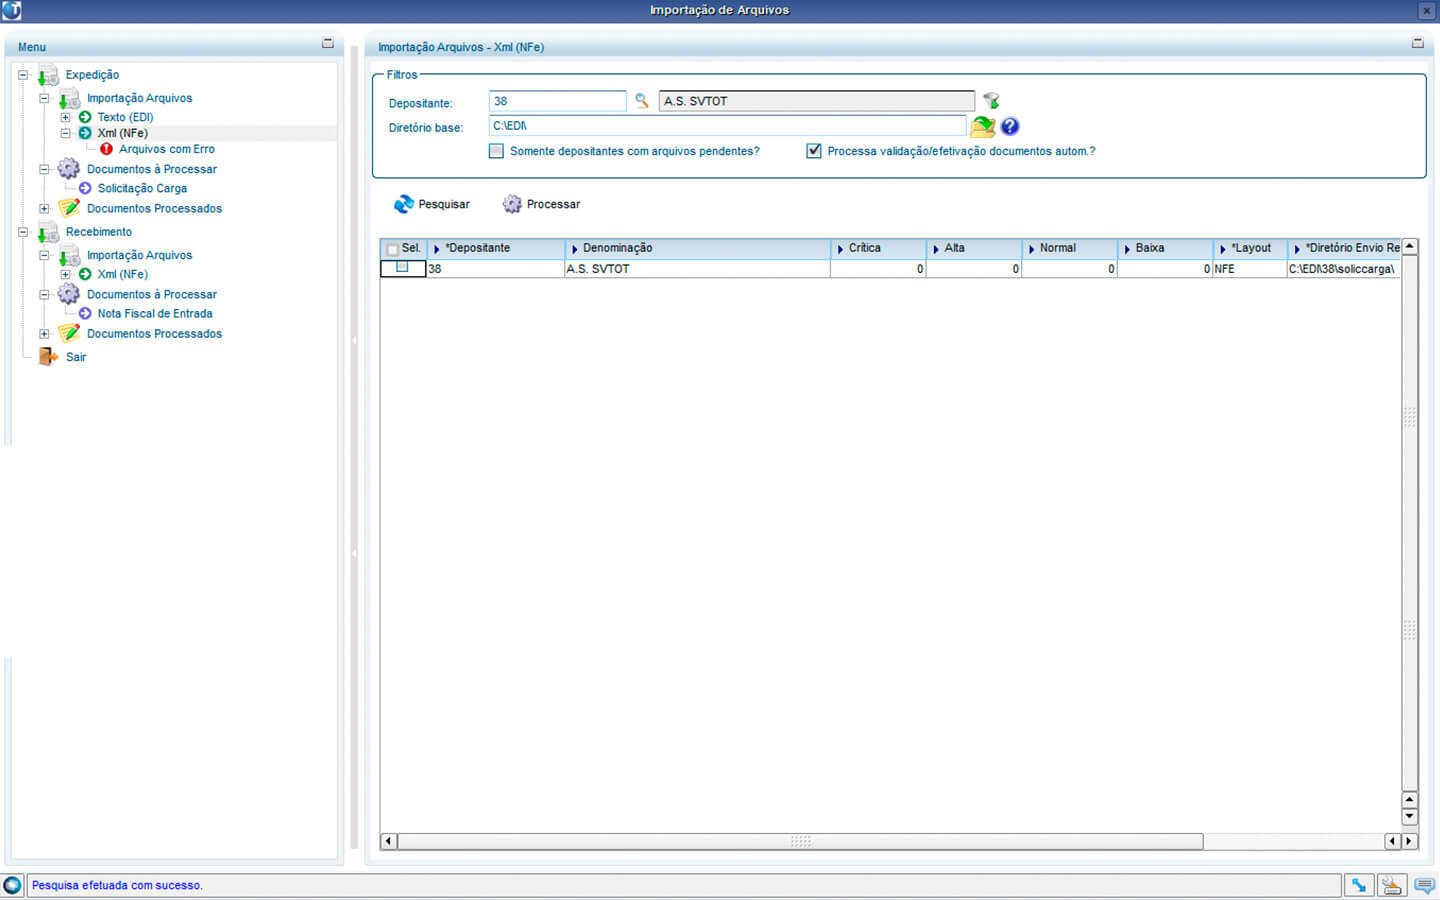The width and height of the screenshot is (1440, 900).
Task: Click the chat message icon in status bar
Action: click(1424, 885)
